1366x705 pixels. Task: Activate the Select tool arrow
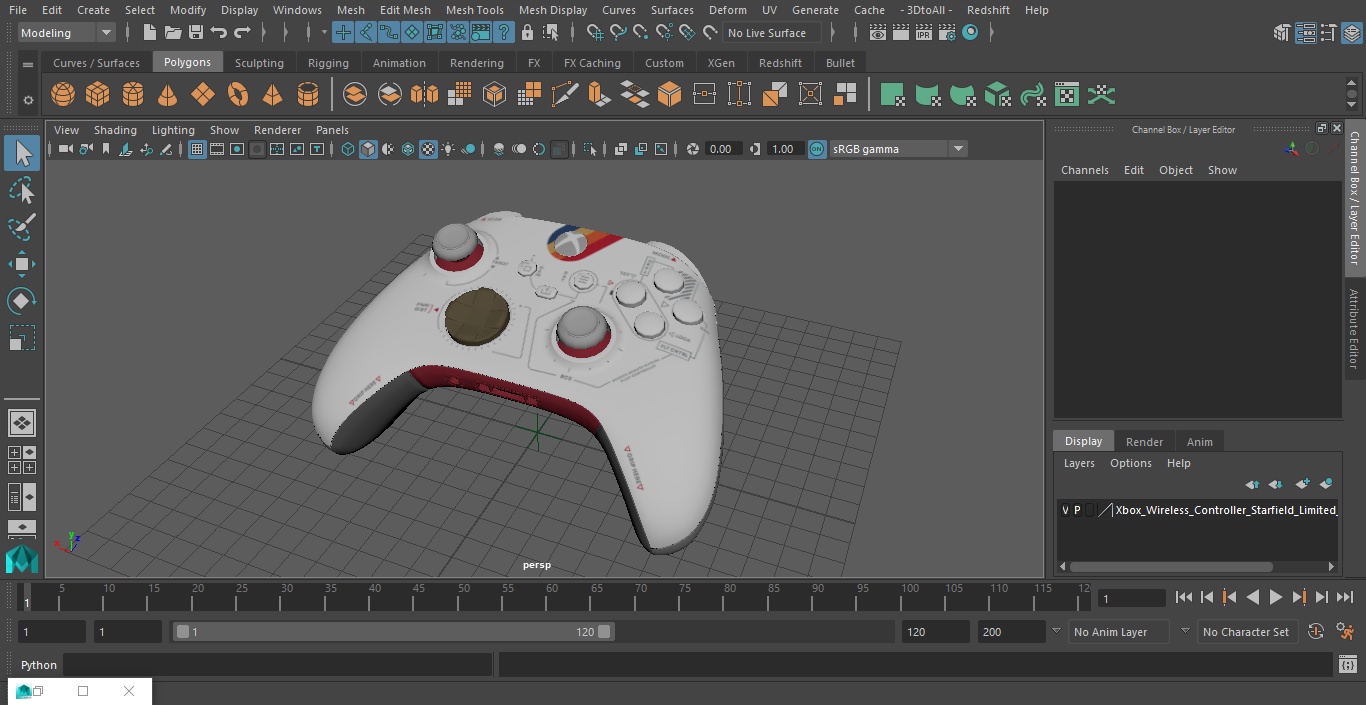coord(22,153)
